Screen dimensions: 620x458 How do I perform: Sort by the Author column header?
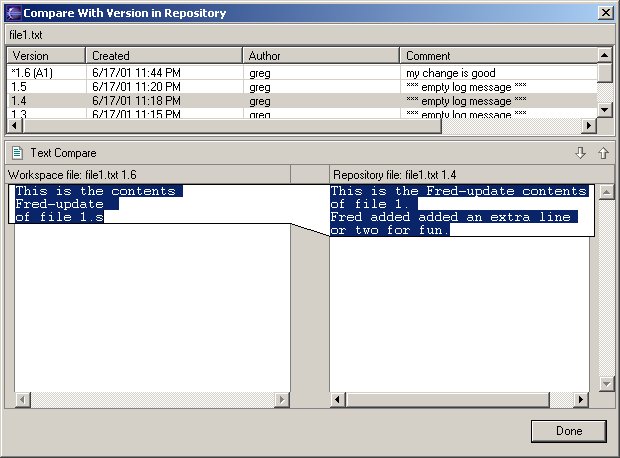321,56
